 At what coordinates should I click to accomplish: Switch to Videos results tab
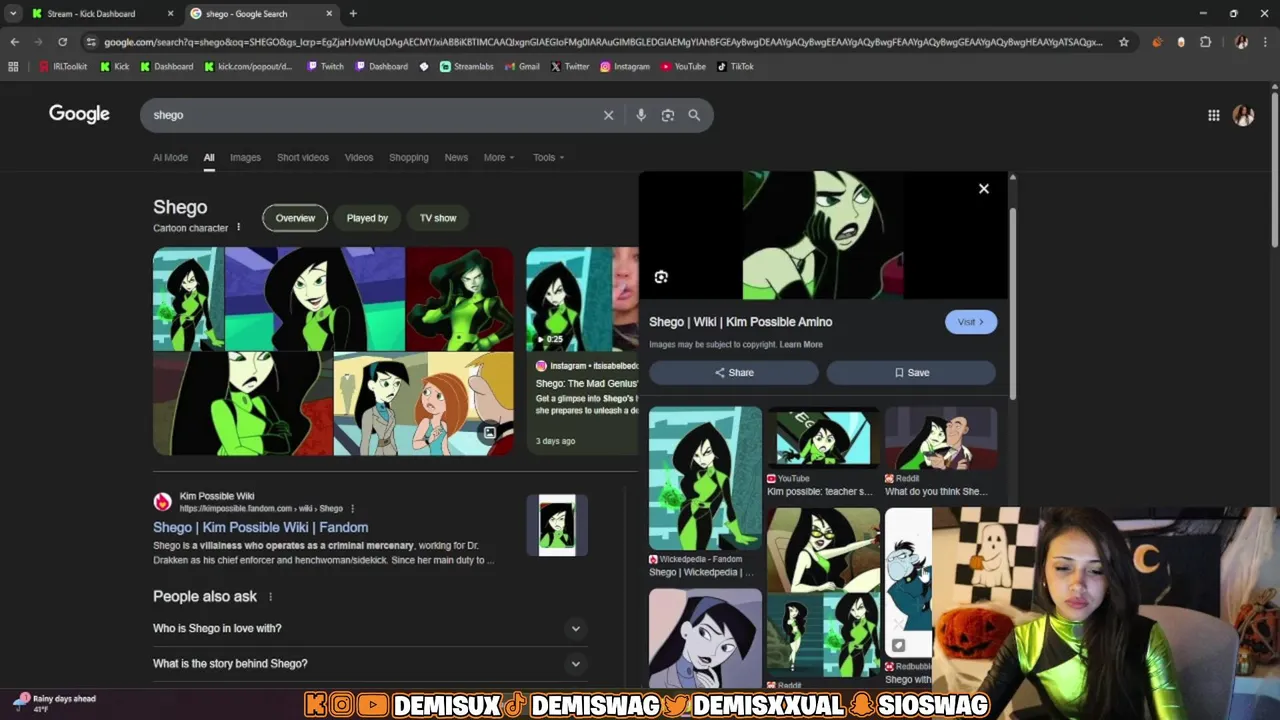pyautogui.click(x=359, y=157)
